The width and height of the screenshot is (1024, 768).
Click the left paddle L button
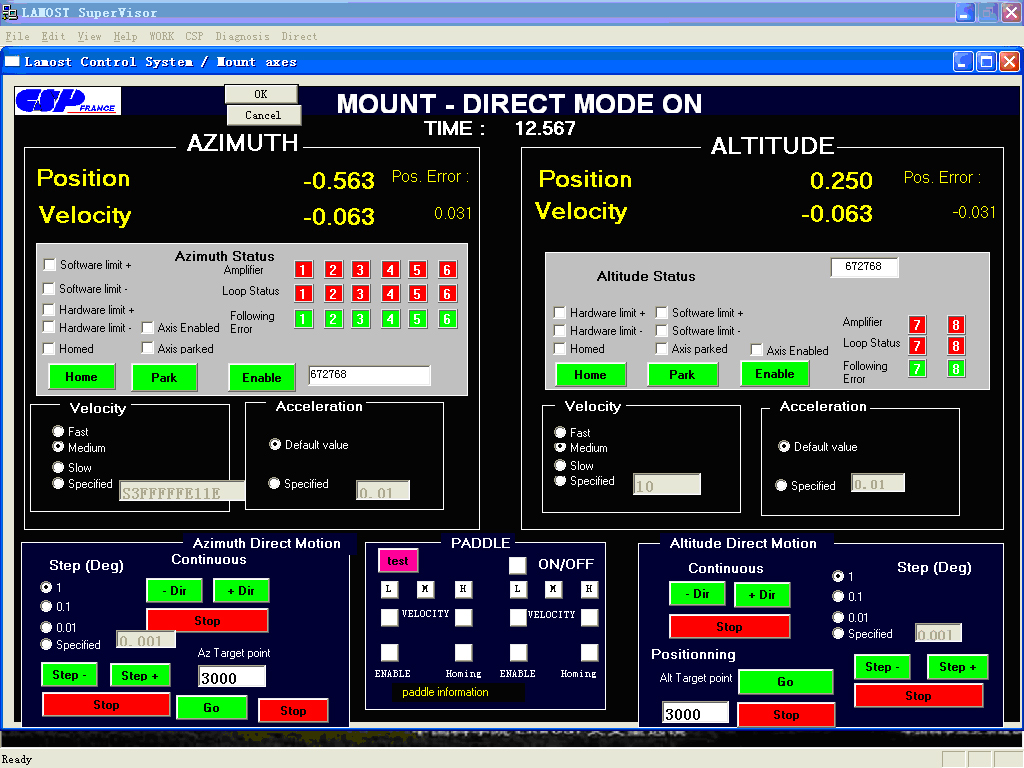(389, 589)
